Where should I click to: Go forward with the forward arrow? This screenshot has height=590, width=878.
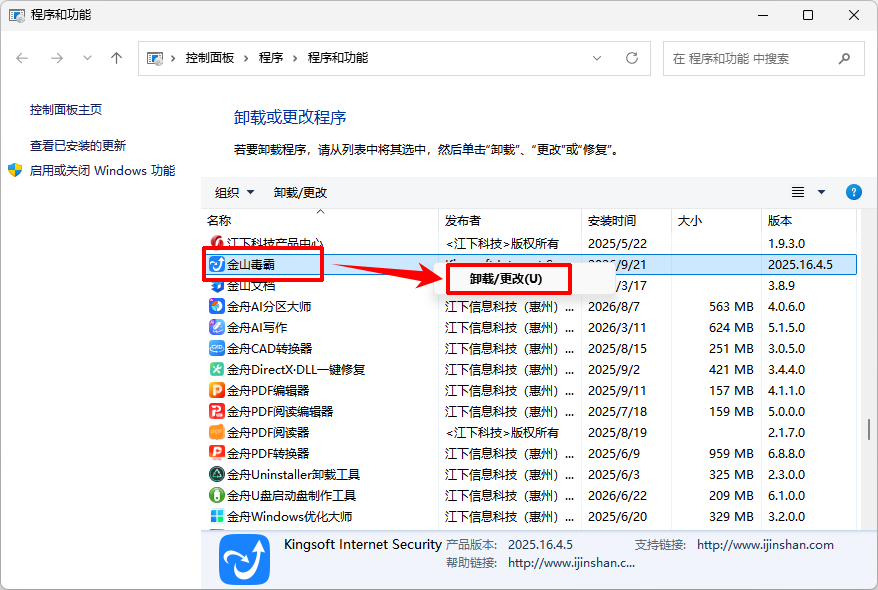57,58
